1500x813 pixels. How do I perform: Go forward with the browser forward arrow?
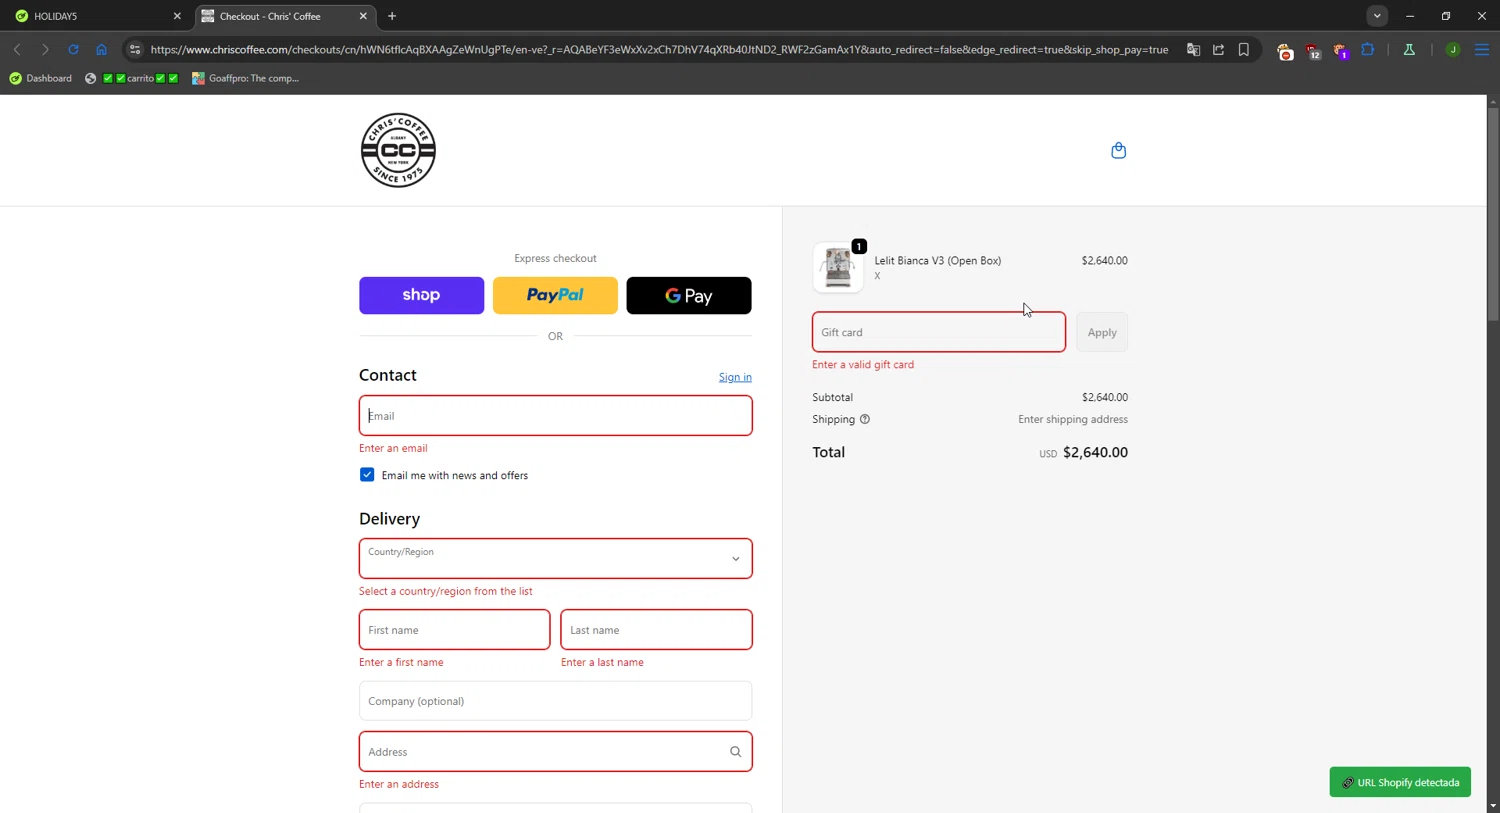tap(45, 49)
